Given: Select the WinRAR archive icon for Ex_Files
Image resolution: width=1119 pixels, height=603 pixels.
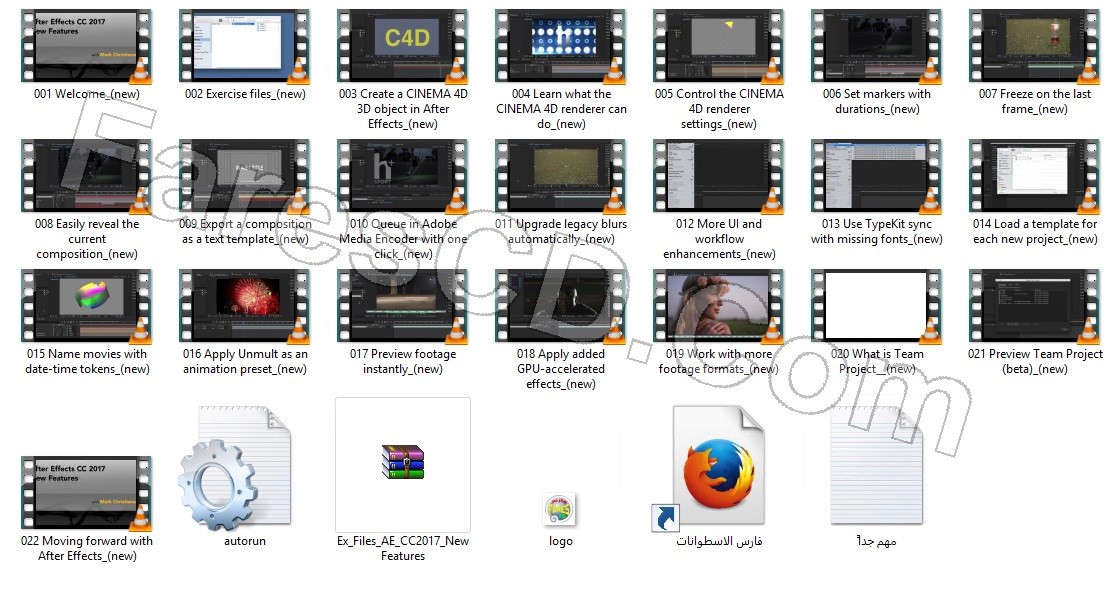Looking at the screenshot, I should coord(402,461).
